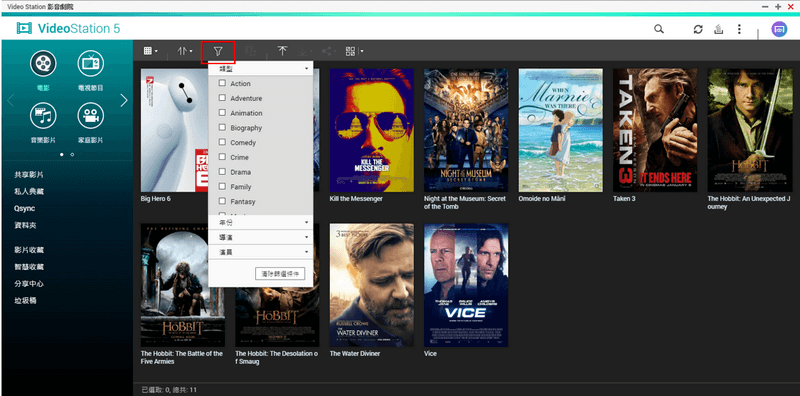Expand the actor (演員) filter section
The height and width of the screenshot is (396, 800).
pyautogui.click(x=260, y=252)
